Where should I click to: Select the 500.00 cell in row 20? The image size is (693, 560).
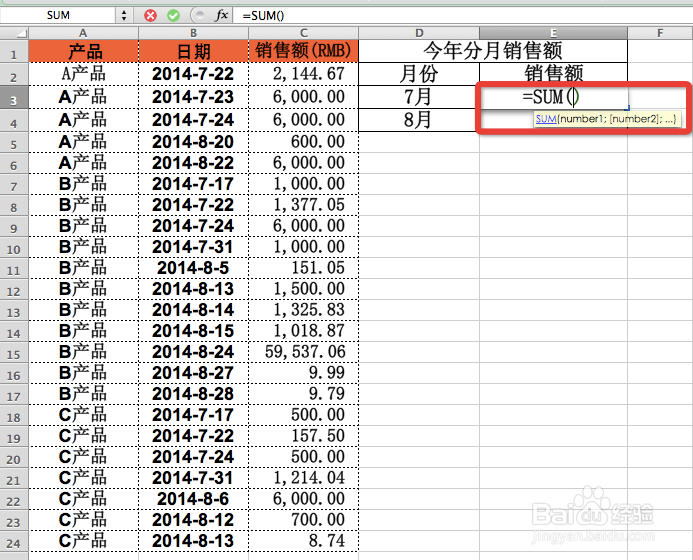coord(304,457)
